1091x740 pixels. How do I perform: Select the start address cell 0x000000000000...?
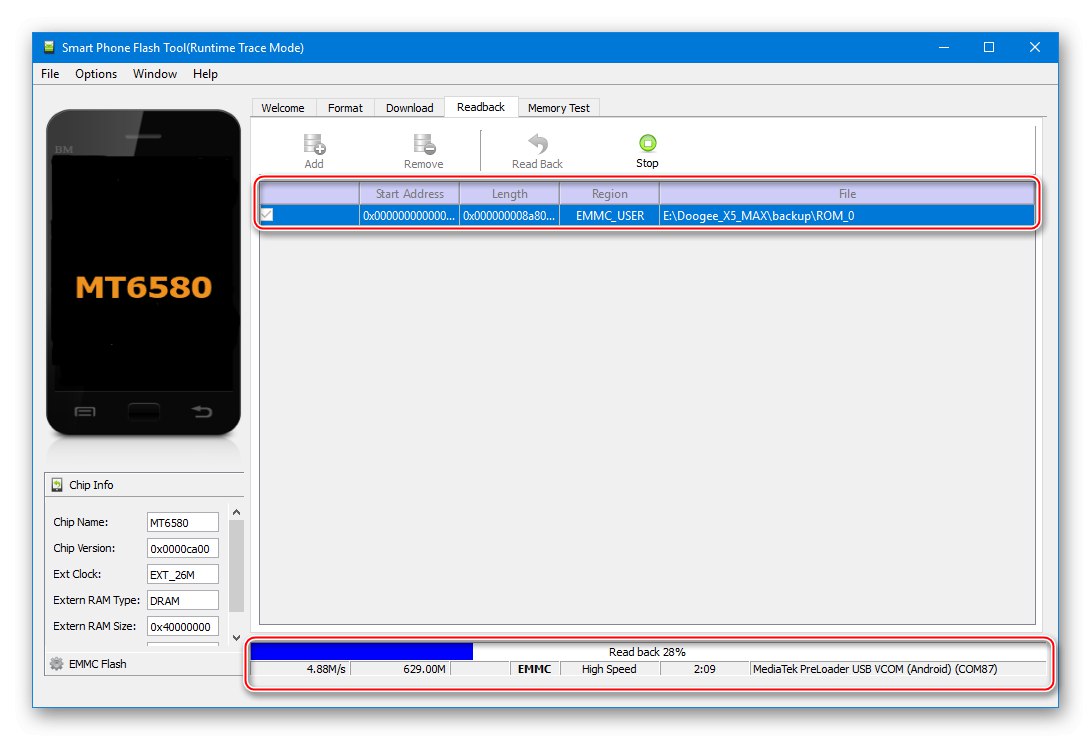pos(409,216)
